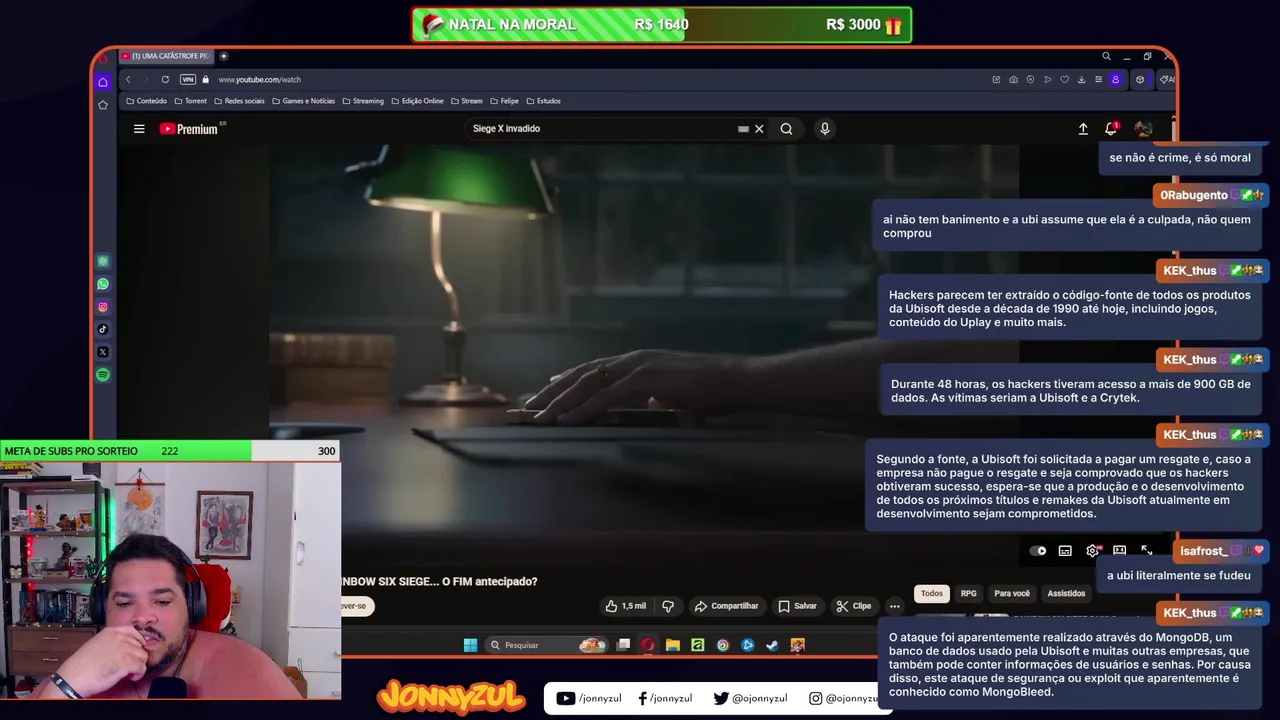
Task: Dislike the video with thumbs-down
Action: tap(668, 606)
